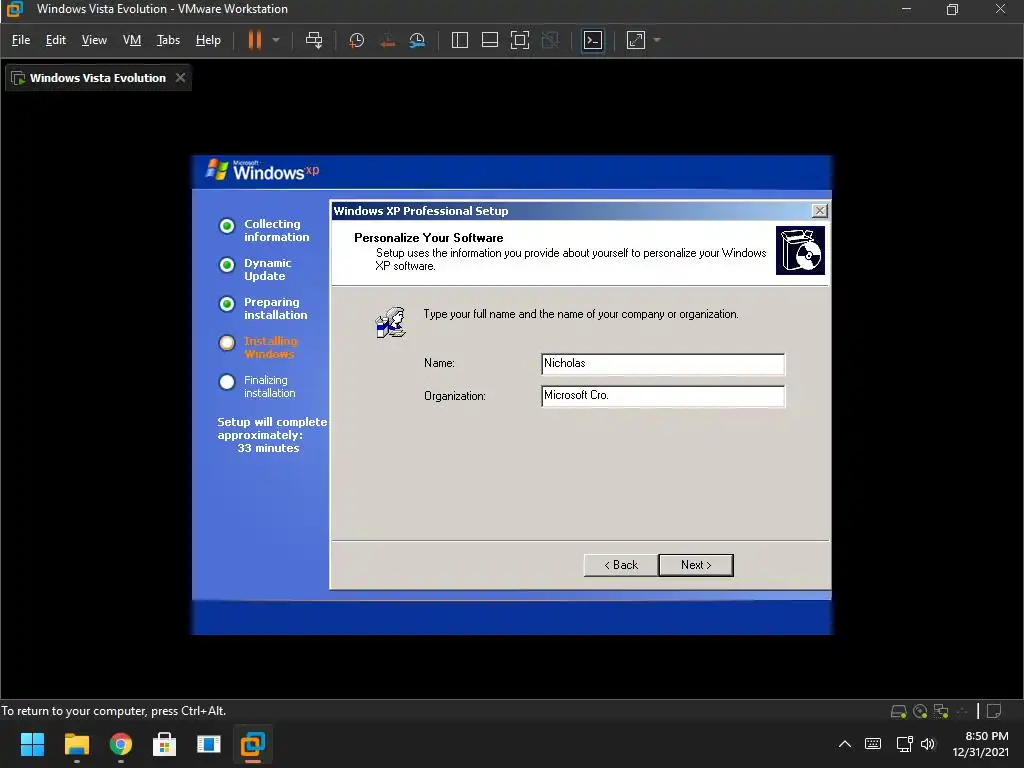Click the 'Personalize Your Software' heading
Viewport: 1024px width, 768px height.
[x=428, y=238]
